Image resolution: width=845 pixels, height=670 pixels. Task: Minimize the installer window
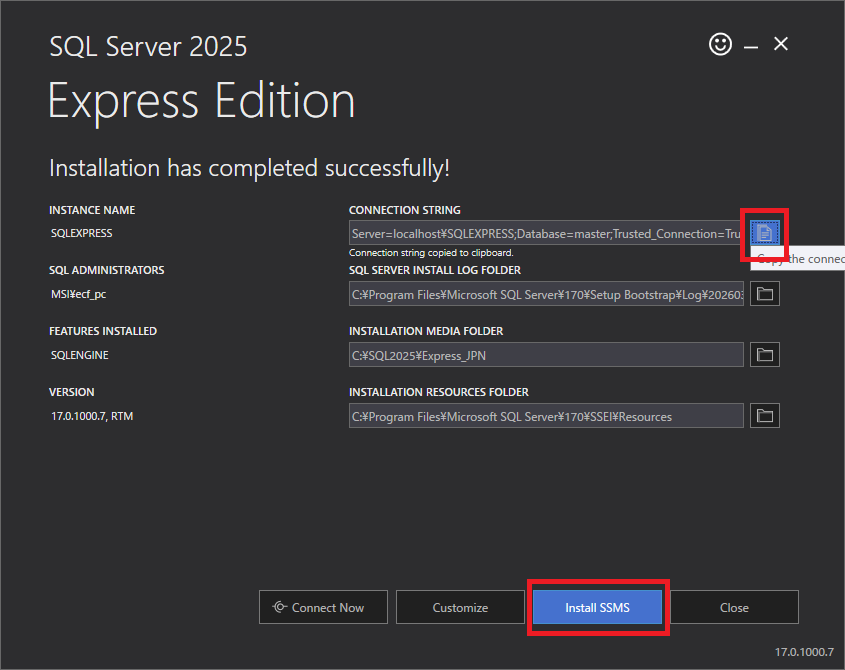point(750,45)
